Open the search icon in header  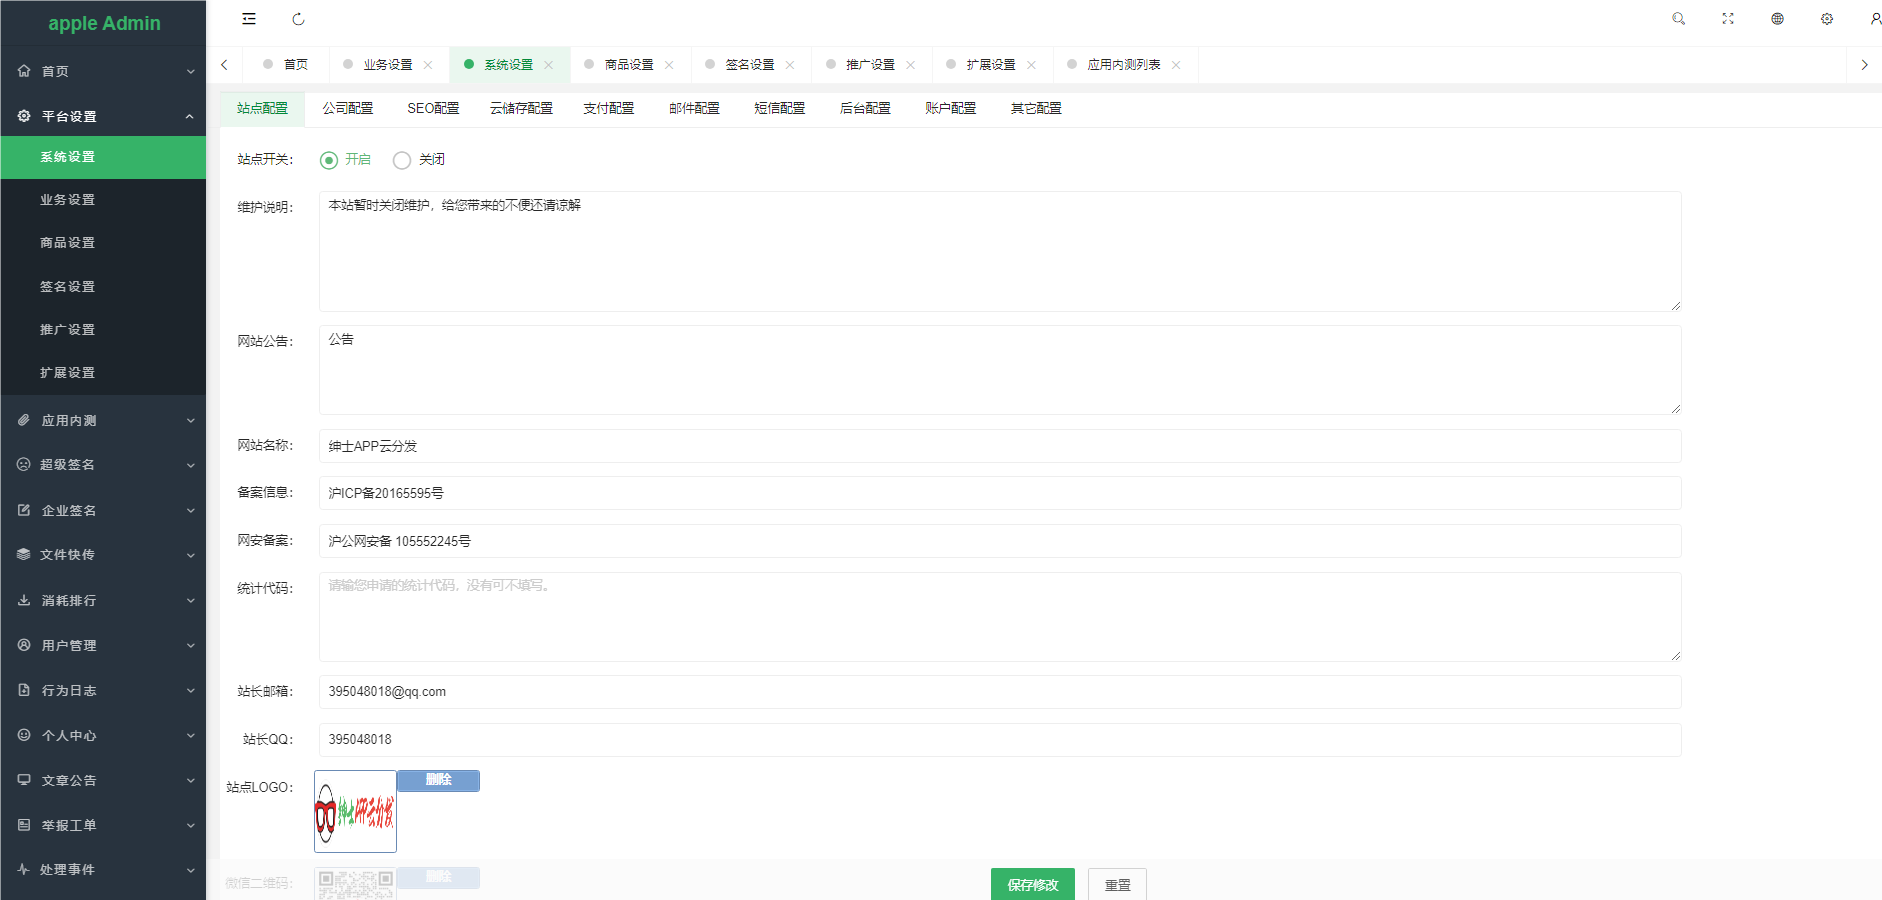tap(1678, 19)
